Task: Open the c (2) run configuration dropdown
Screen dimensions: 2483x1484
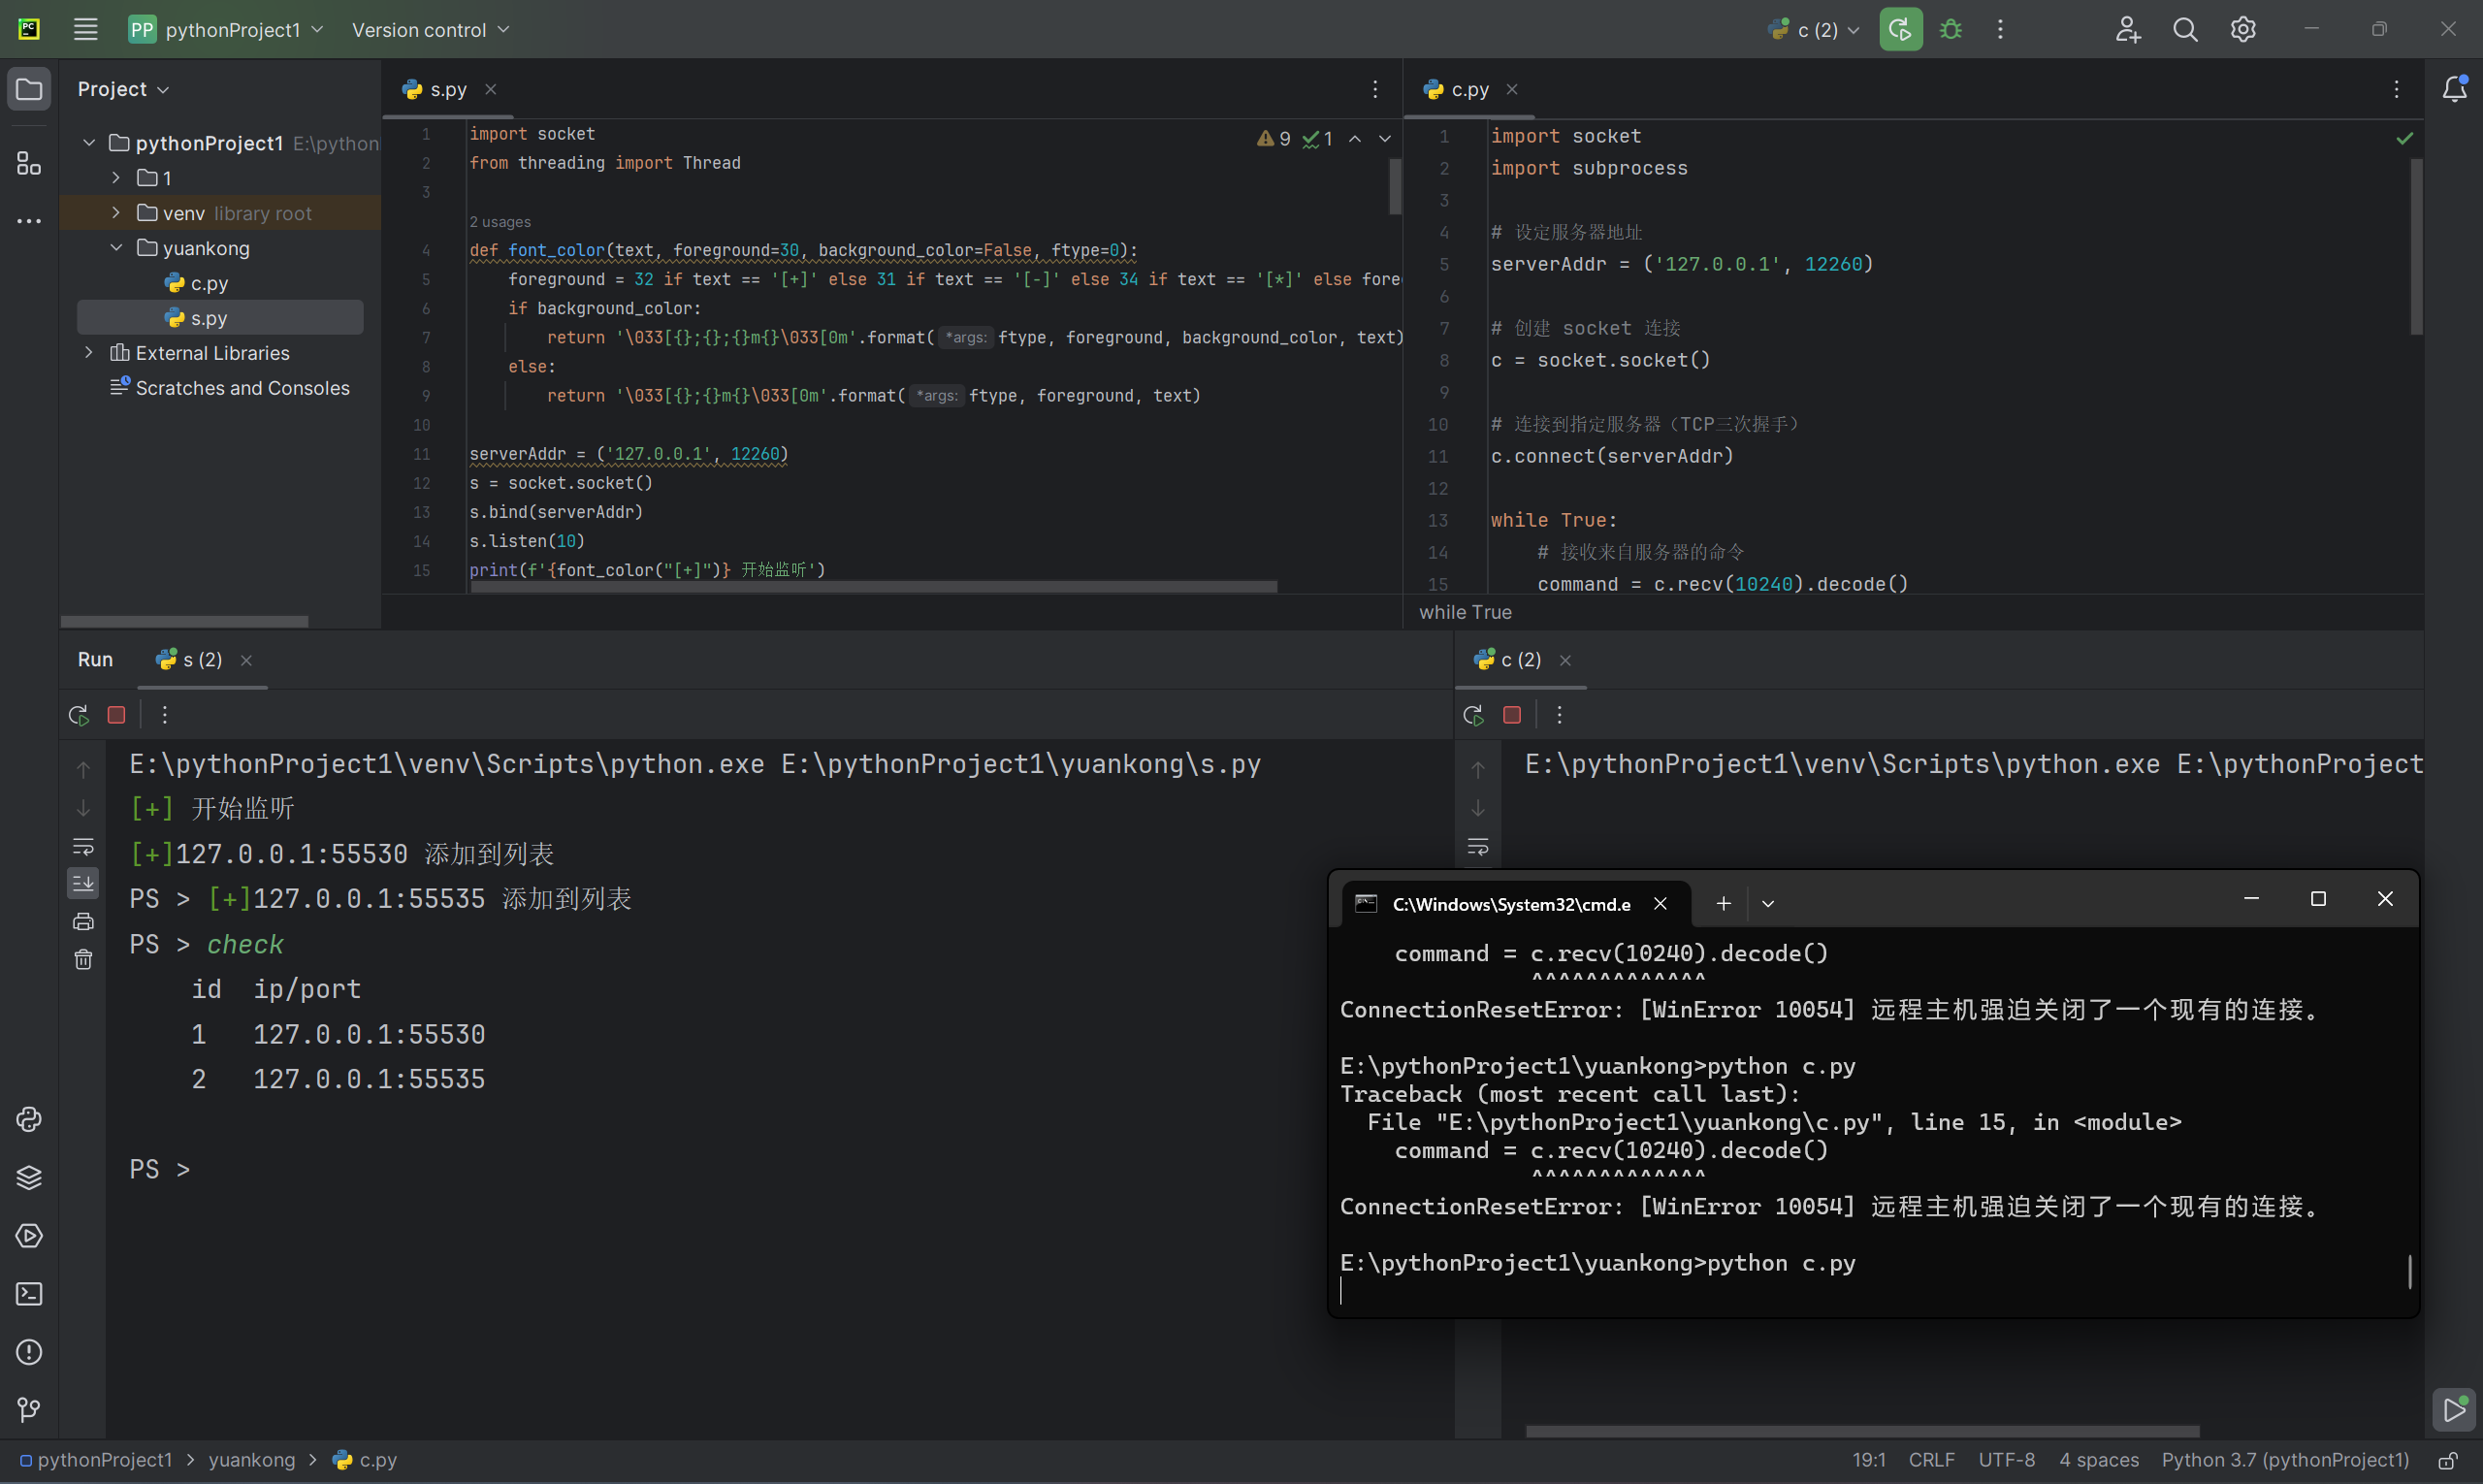Action: pyautogui.click(x=1814, y=29)
